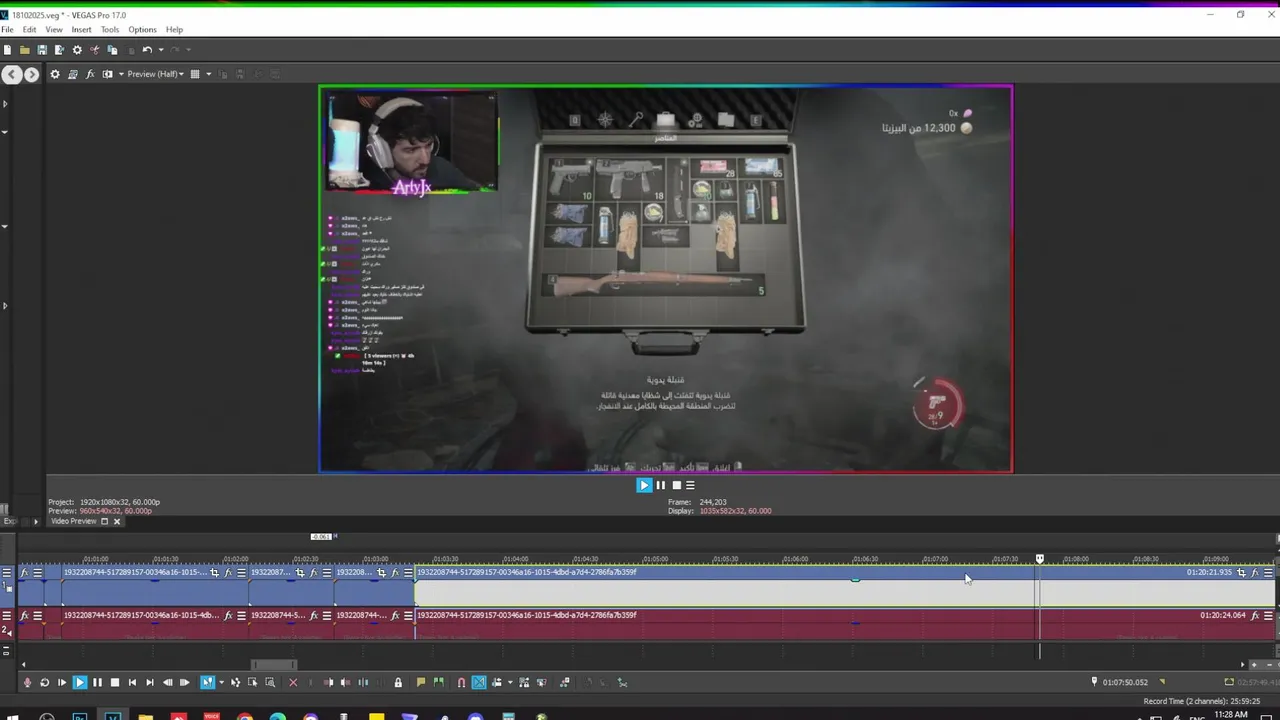Open overlays grid dropdown arrow
Viewport: 1280px width, 720px height.
tap(208, 74)
